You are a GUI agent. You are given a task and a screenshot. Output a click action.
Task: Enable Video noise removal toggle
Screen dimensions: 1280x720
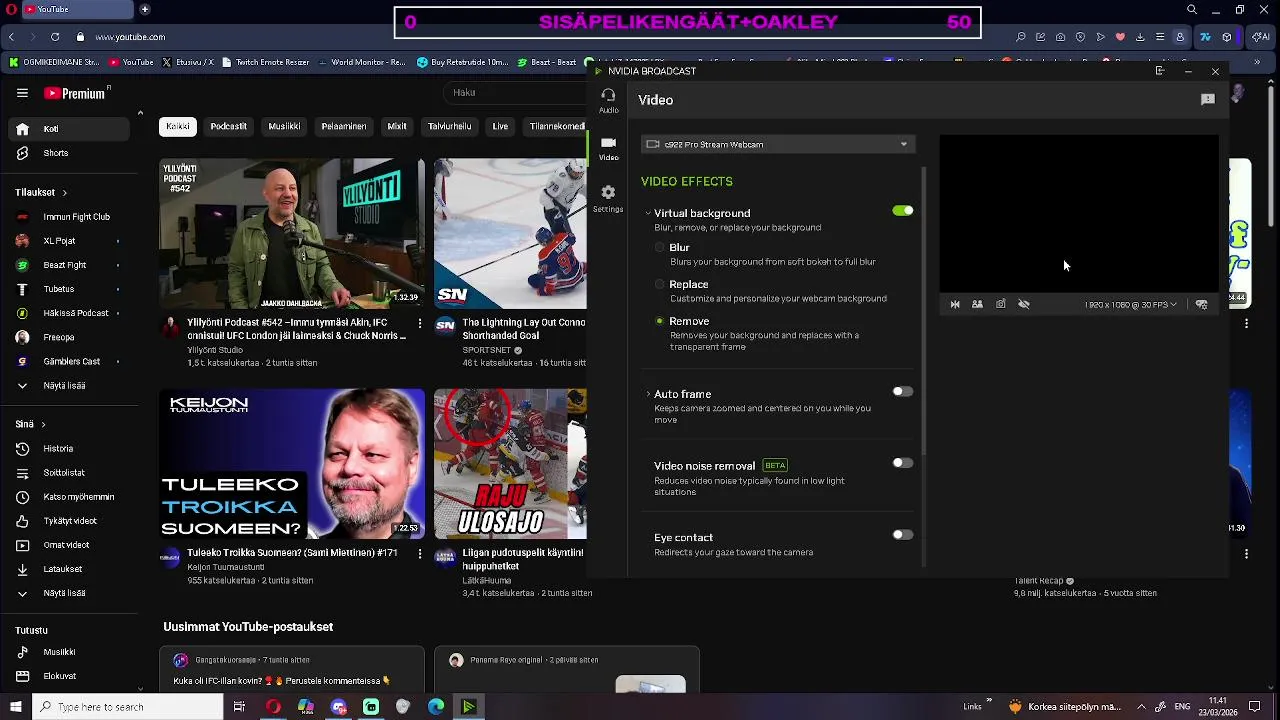[x=903, y=463]
